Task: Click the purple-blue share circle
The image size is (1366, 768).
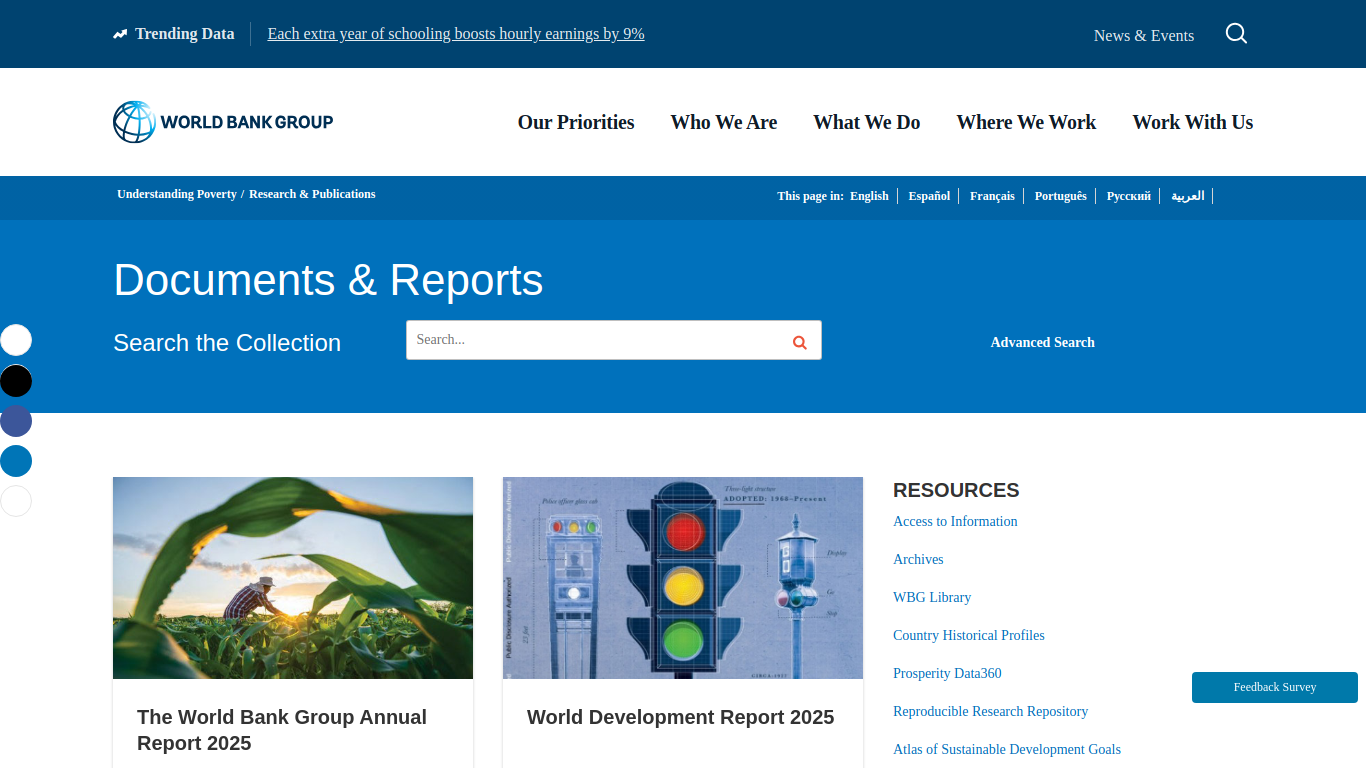Action: point(16,421)
